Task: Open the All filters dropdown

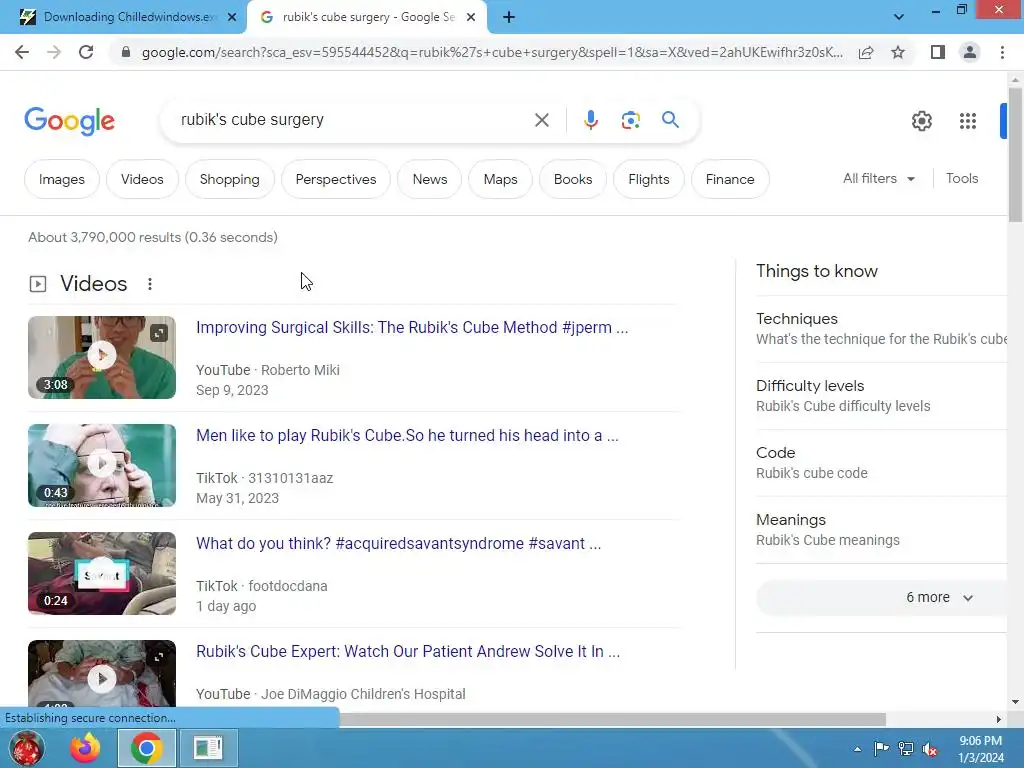Action: point(879,178)
